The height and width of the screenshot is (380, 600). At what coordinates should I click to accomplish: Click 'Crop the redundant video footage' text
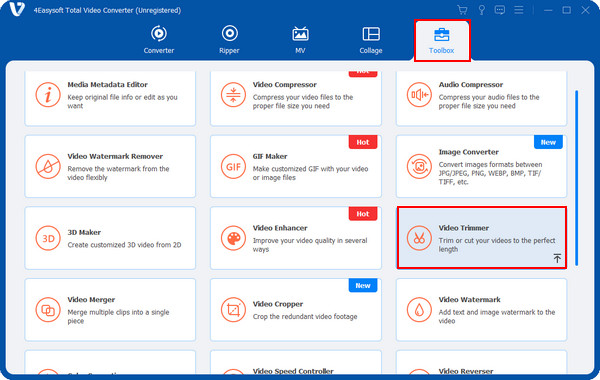[x=305, y=316]
